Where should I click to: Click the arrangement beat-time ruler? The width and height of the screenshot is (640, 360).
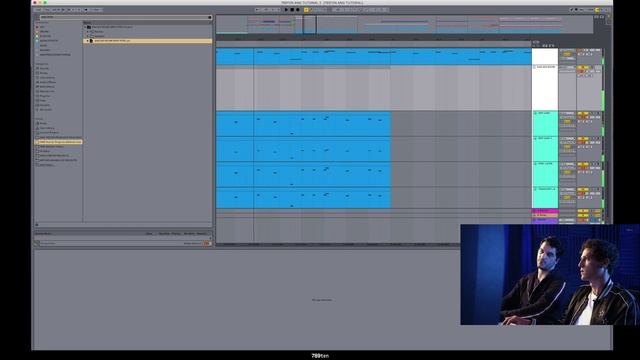coord(373,40)
